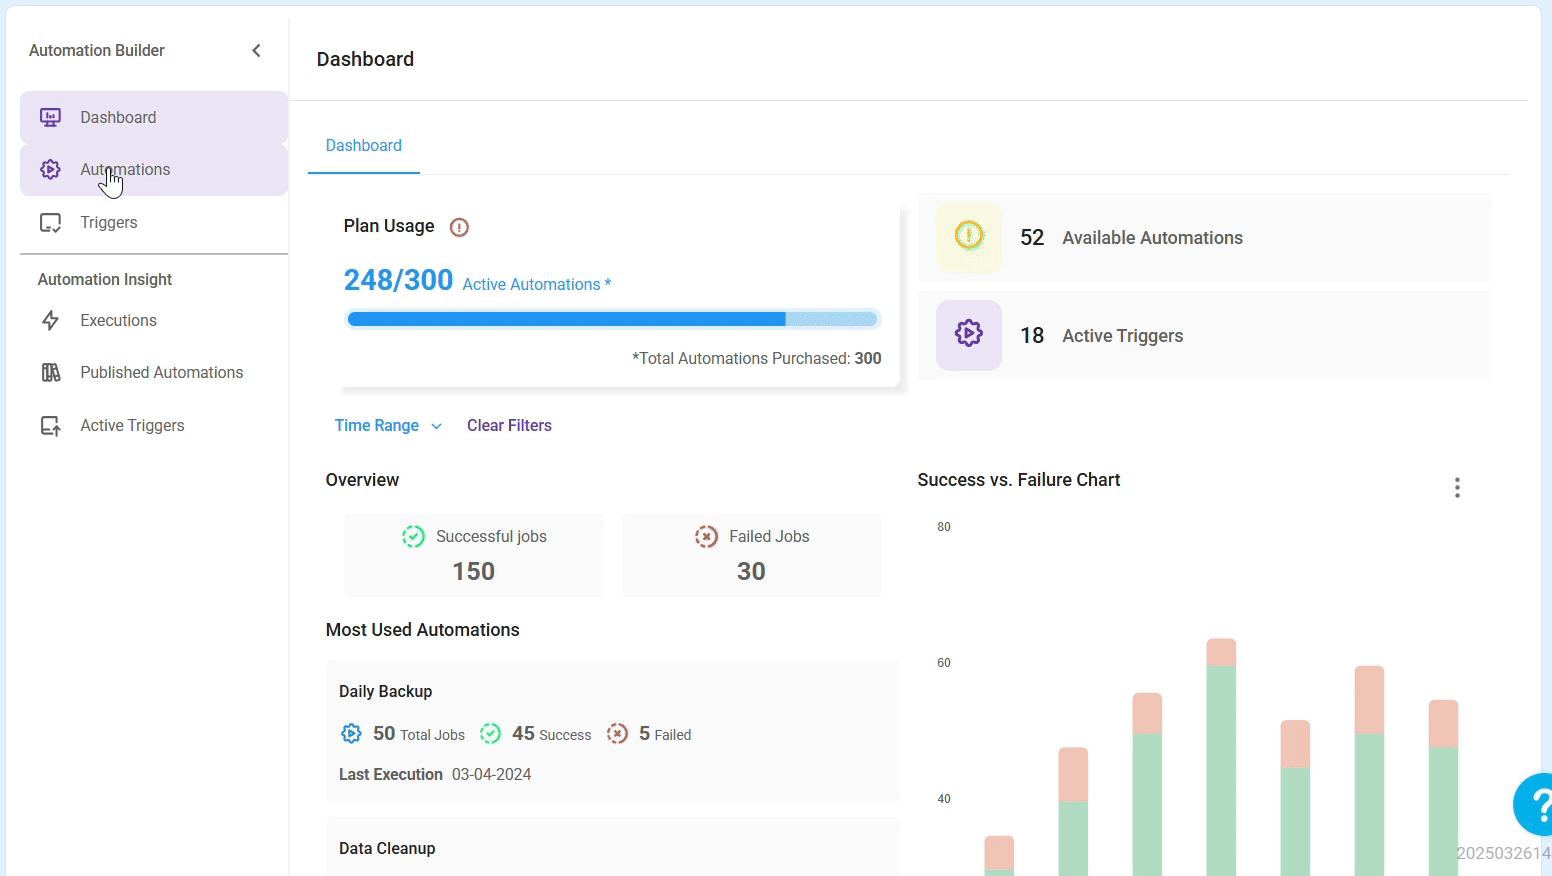Click the Active Triggers sidebar icon

pos(50,425)
